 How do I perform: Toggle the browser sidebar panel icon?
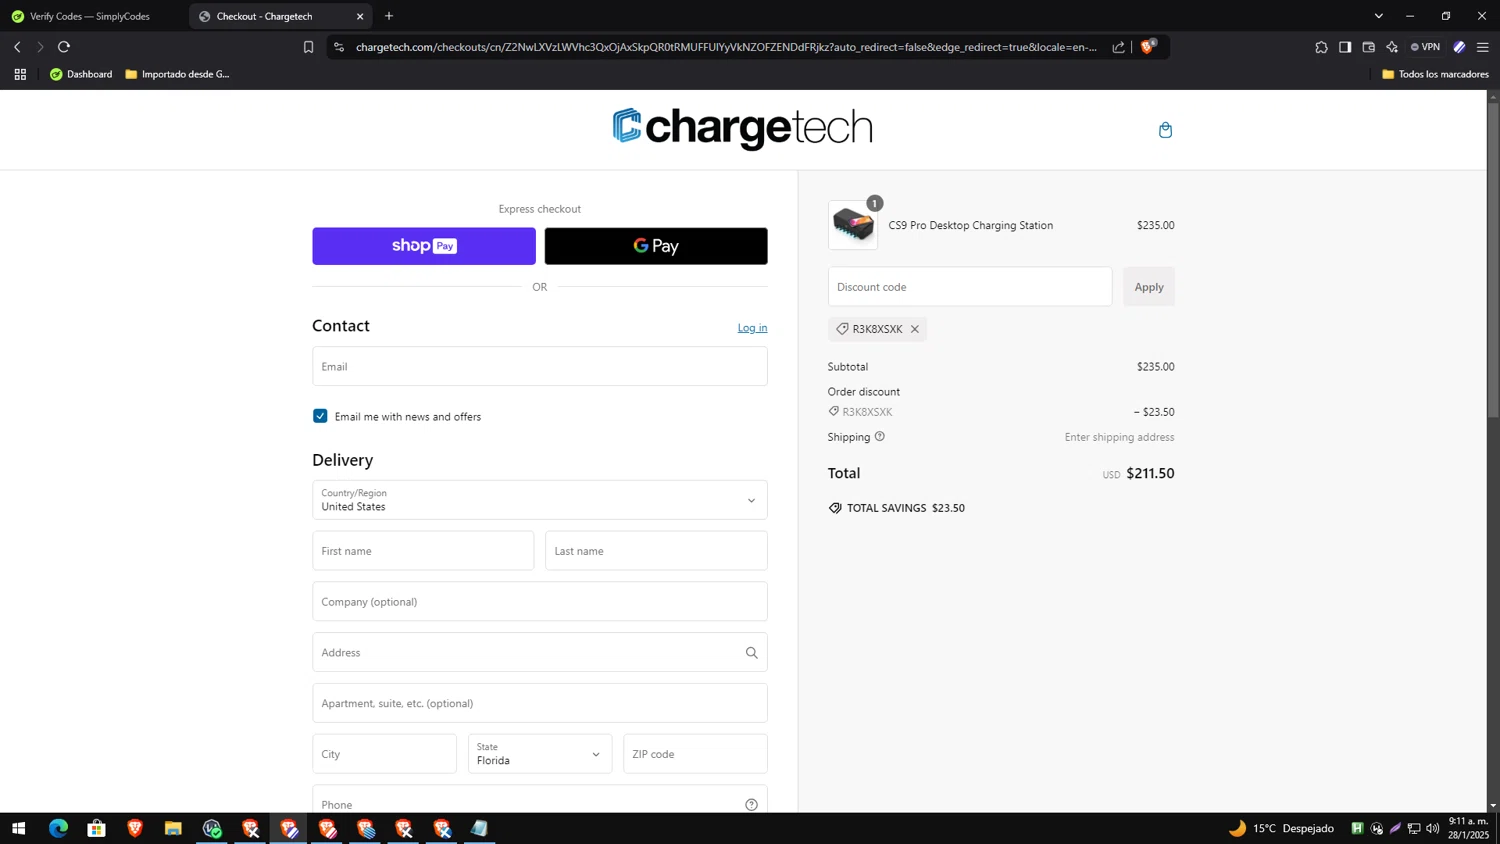click(1345, 47)
